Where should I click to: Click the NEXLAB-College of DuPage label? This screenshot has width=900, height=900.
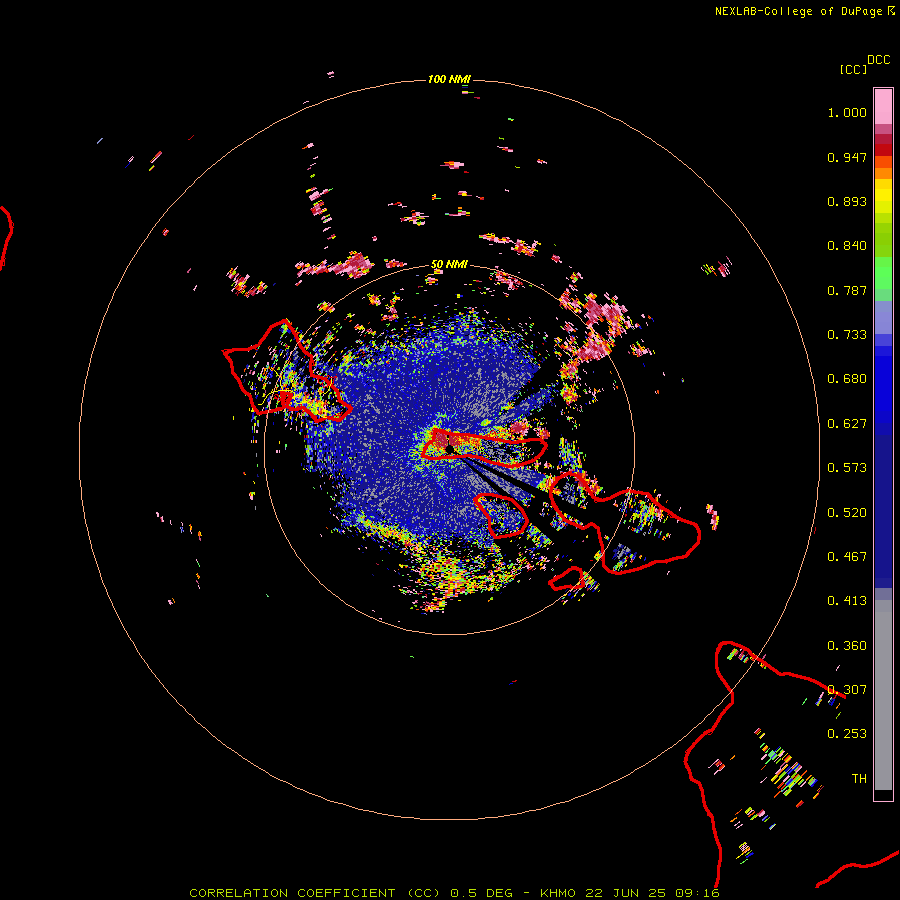(805, 11)
